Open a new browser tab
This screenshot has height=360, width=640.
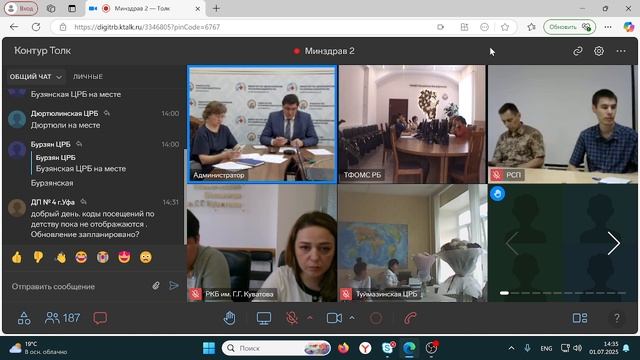pos(216,8)
